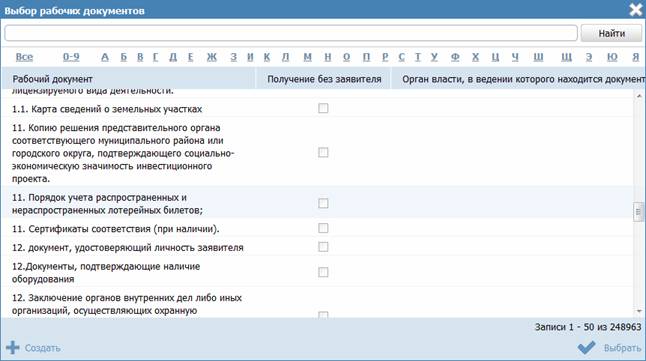Click the plus icon next to Создать
646x361 pixels.
[x=13, y=347]
